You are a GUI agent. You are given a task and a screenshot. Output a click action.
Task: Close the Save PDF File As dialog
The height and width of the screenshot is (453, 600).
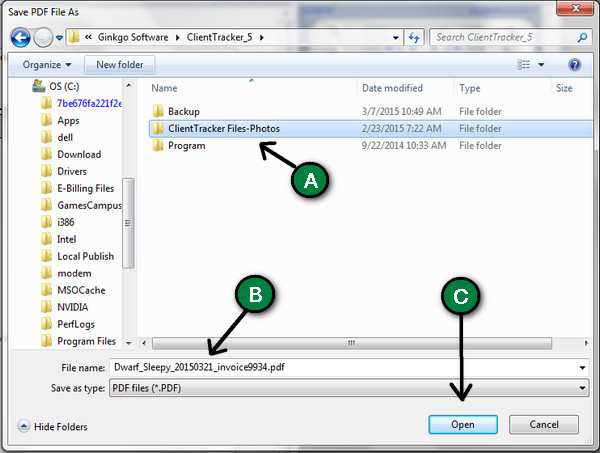(575, 8)
